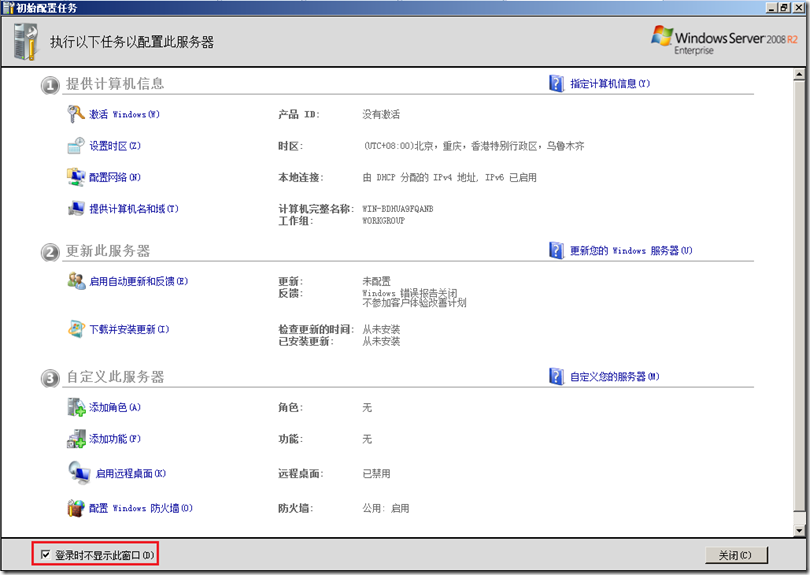The image size is (810, 575).
Task: Click the 关闭 button
Action: coord(736,555)
